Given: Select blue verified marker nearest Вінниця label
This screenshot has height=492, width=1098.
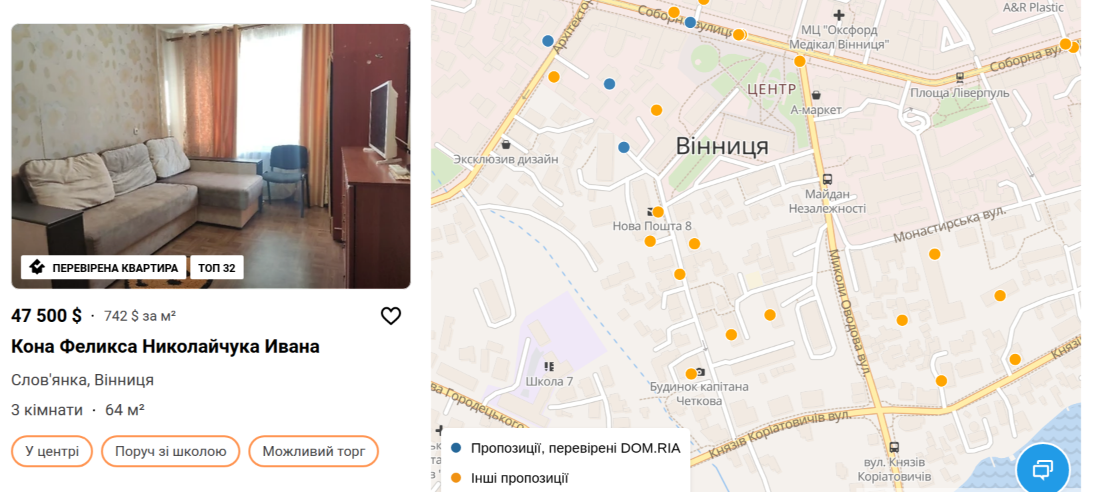Looking at the screenshot, I should [x=624, y=147].
